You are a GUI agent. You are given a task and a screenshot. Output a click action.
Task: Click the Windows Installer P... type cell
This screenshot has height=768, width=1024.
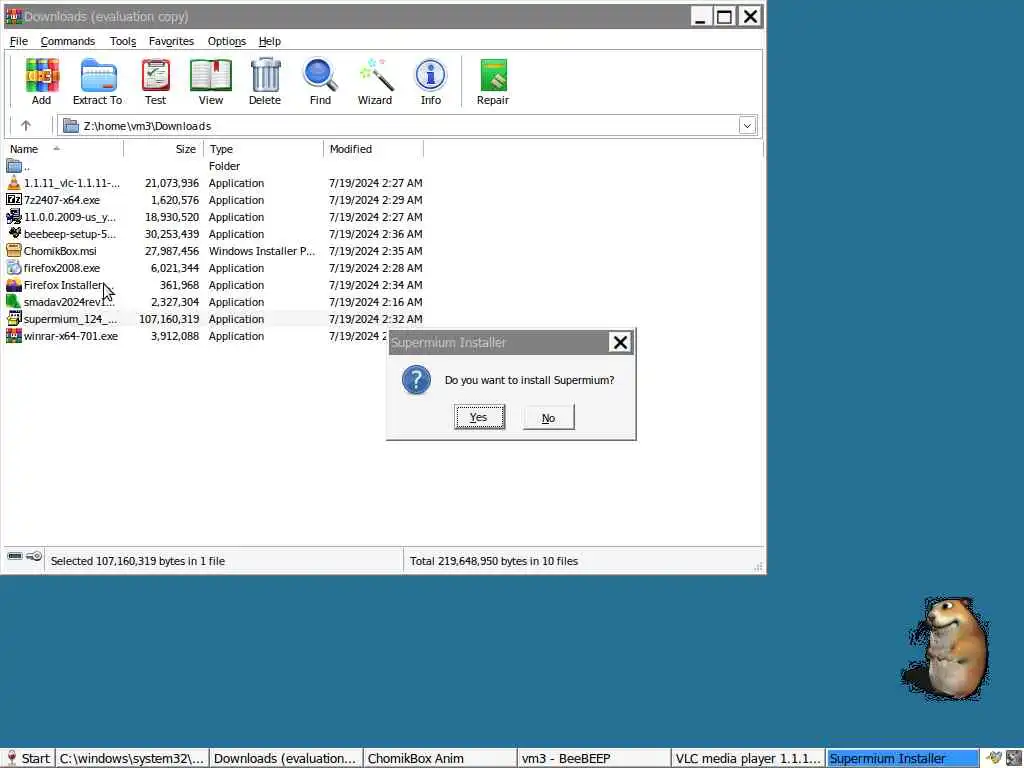tap(262, 251)
